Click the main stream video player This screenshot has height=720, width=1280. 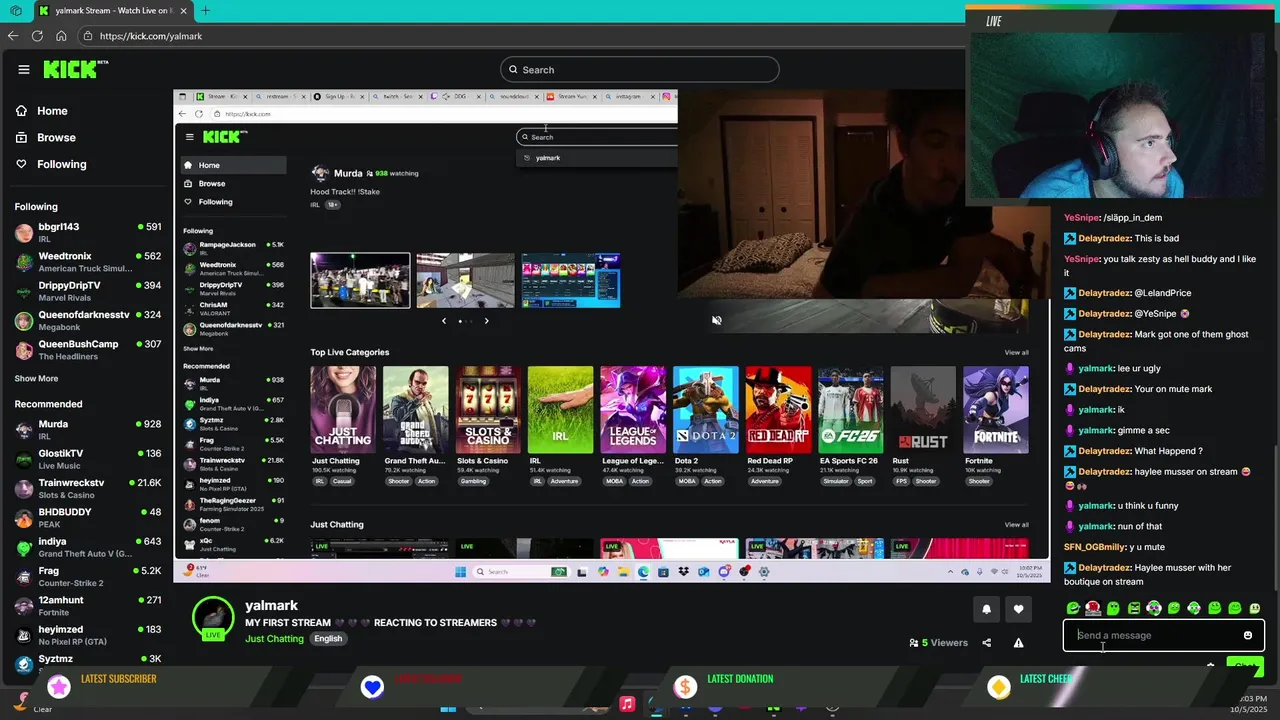click(x=611, y=335)
